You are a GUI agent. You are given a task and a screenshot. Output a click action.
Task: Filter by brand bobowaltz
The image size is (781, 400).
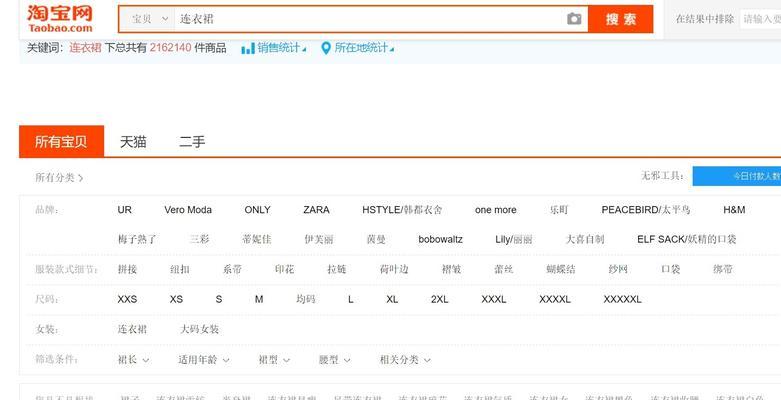pyautogui.click(x=440, y=239)
